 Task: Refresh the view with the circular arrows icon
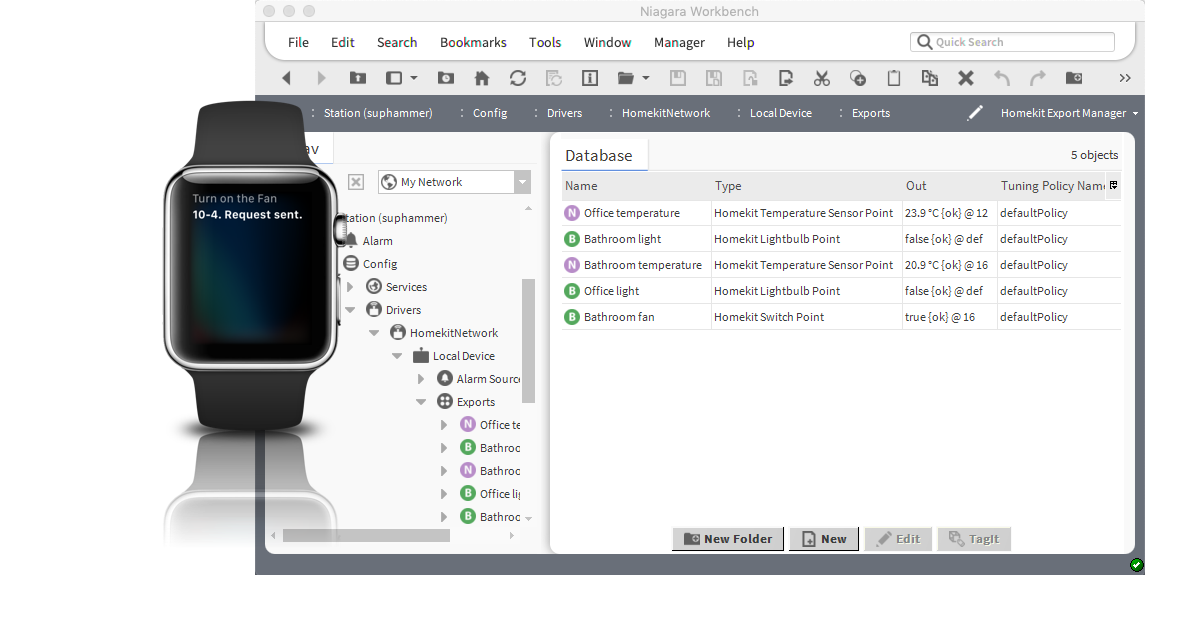pyautogui.click(x=518, y=78)
